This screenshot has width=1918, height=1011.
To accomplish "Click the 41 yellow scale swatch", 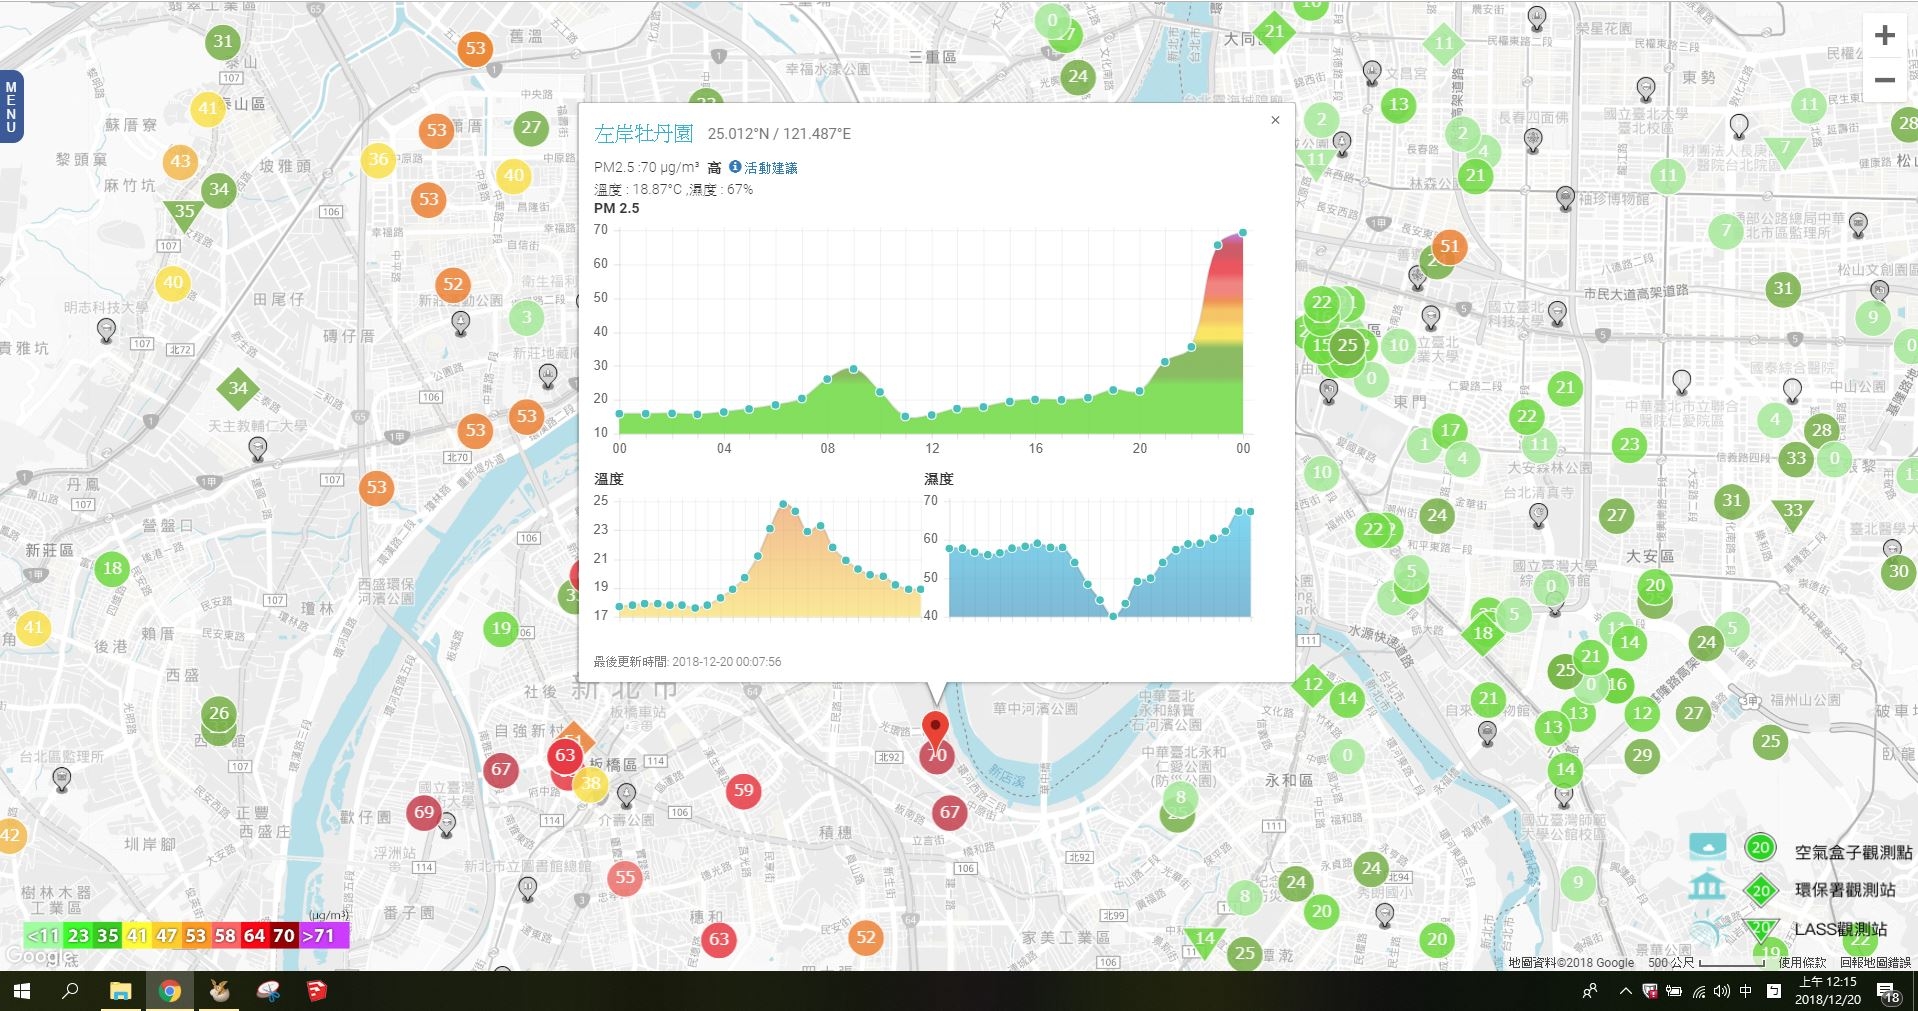I will pyautogui.click(x=136, y=936).
